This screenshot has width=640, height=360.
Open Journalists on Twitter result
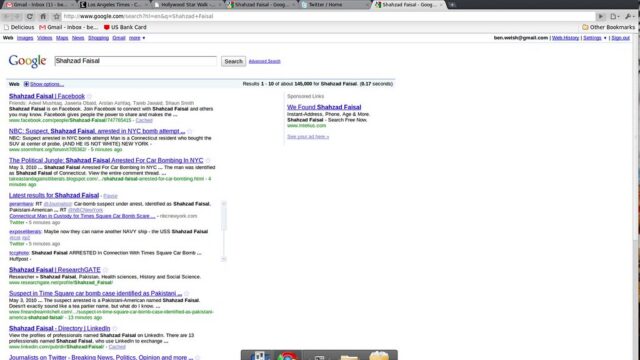tap(101, 358)
